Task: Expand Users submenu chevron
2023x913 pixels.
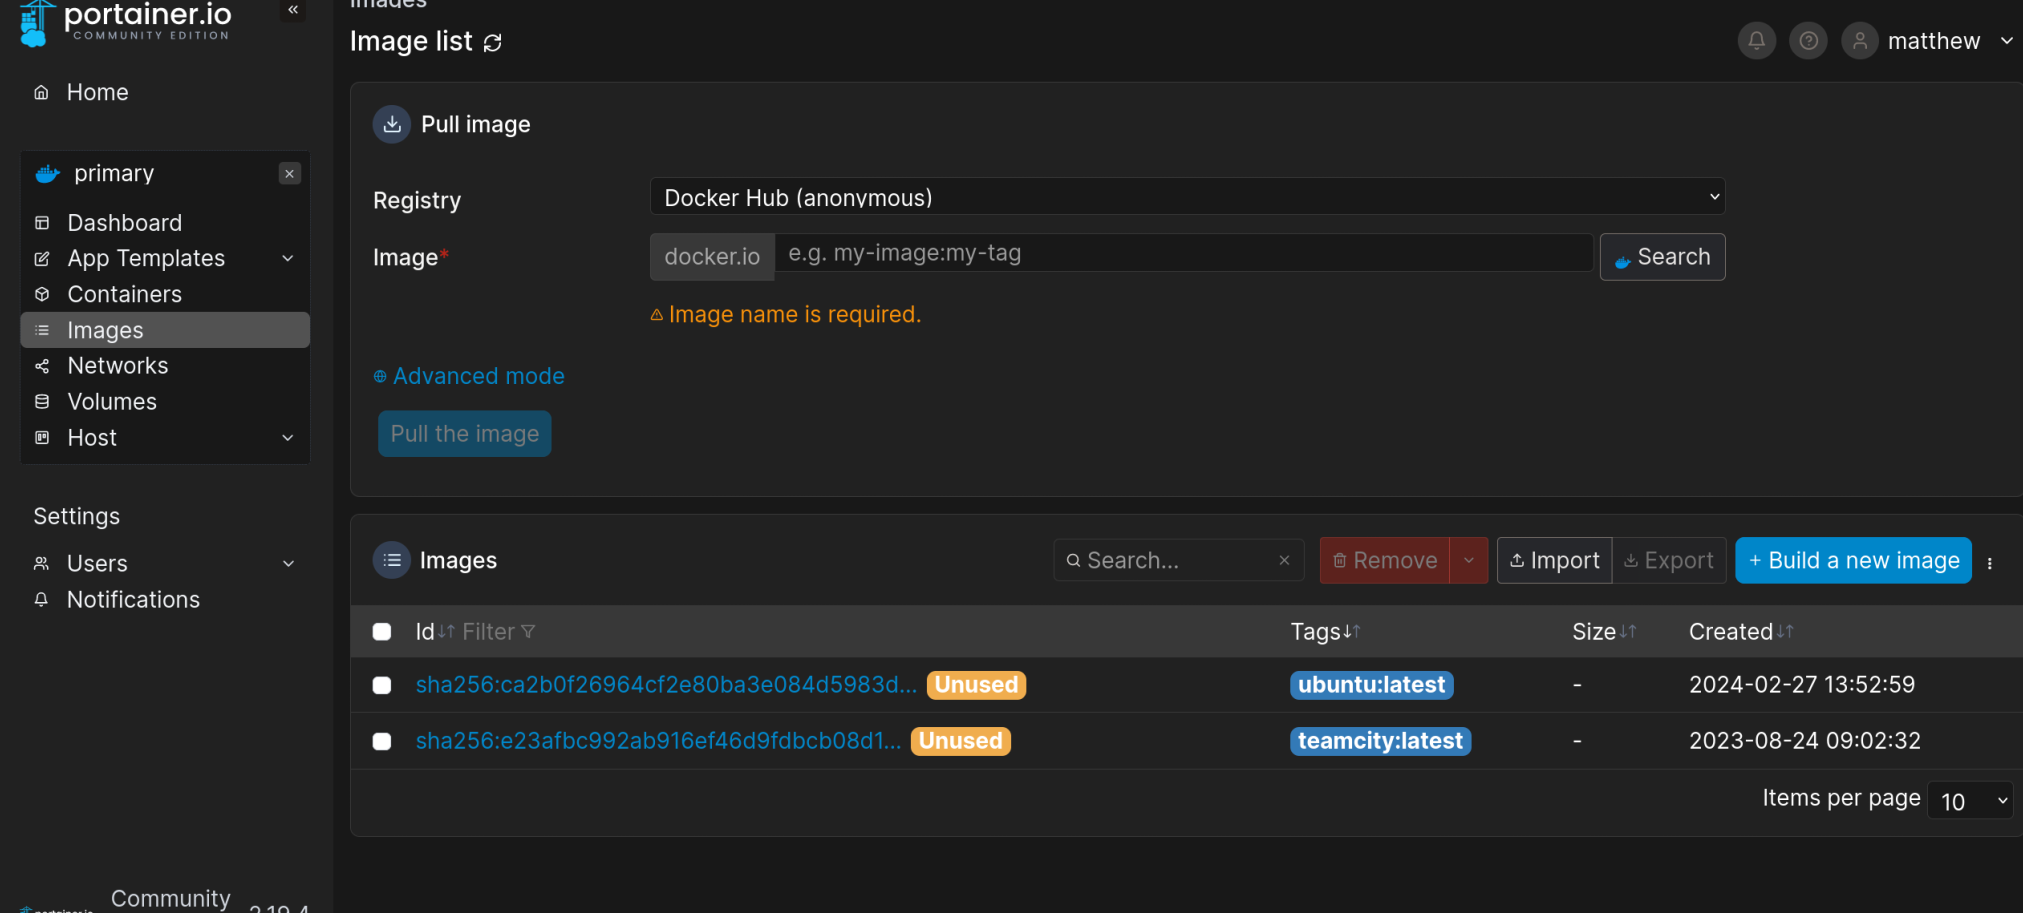Action: pyautogui.click(x=288, y=564)
